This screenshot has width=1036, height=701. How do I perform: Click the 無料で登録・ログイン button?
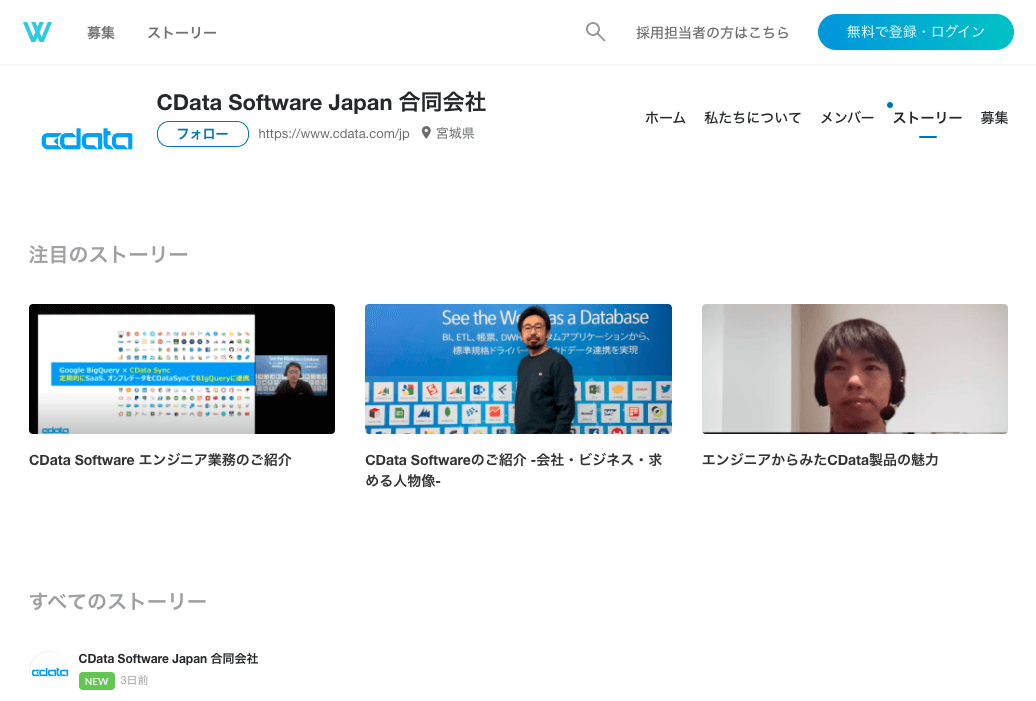pyautogui.click(x=916, y=32)
